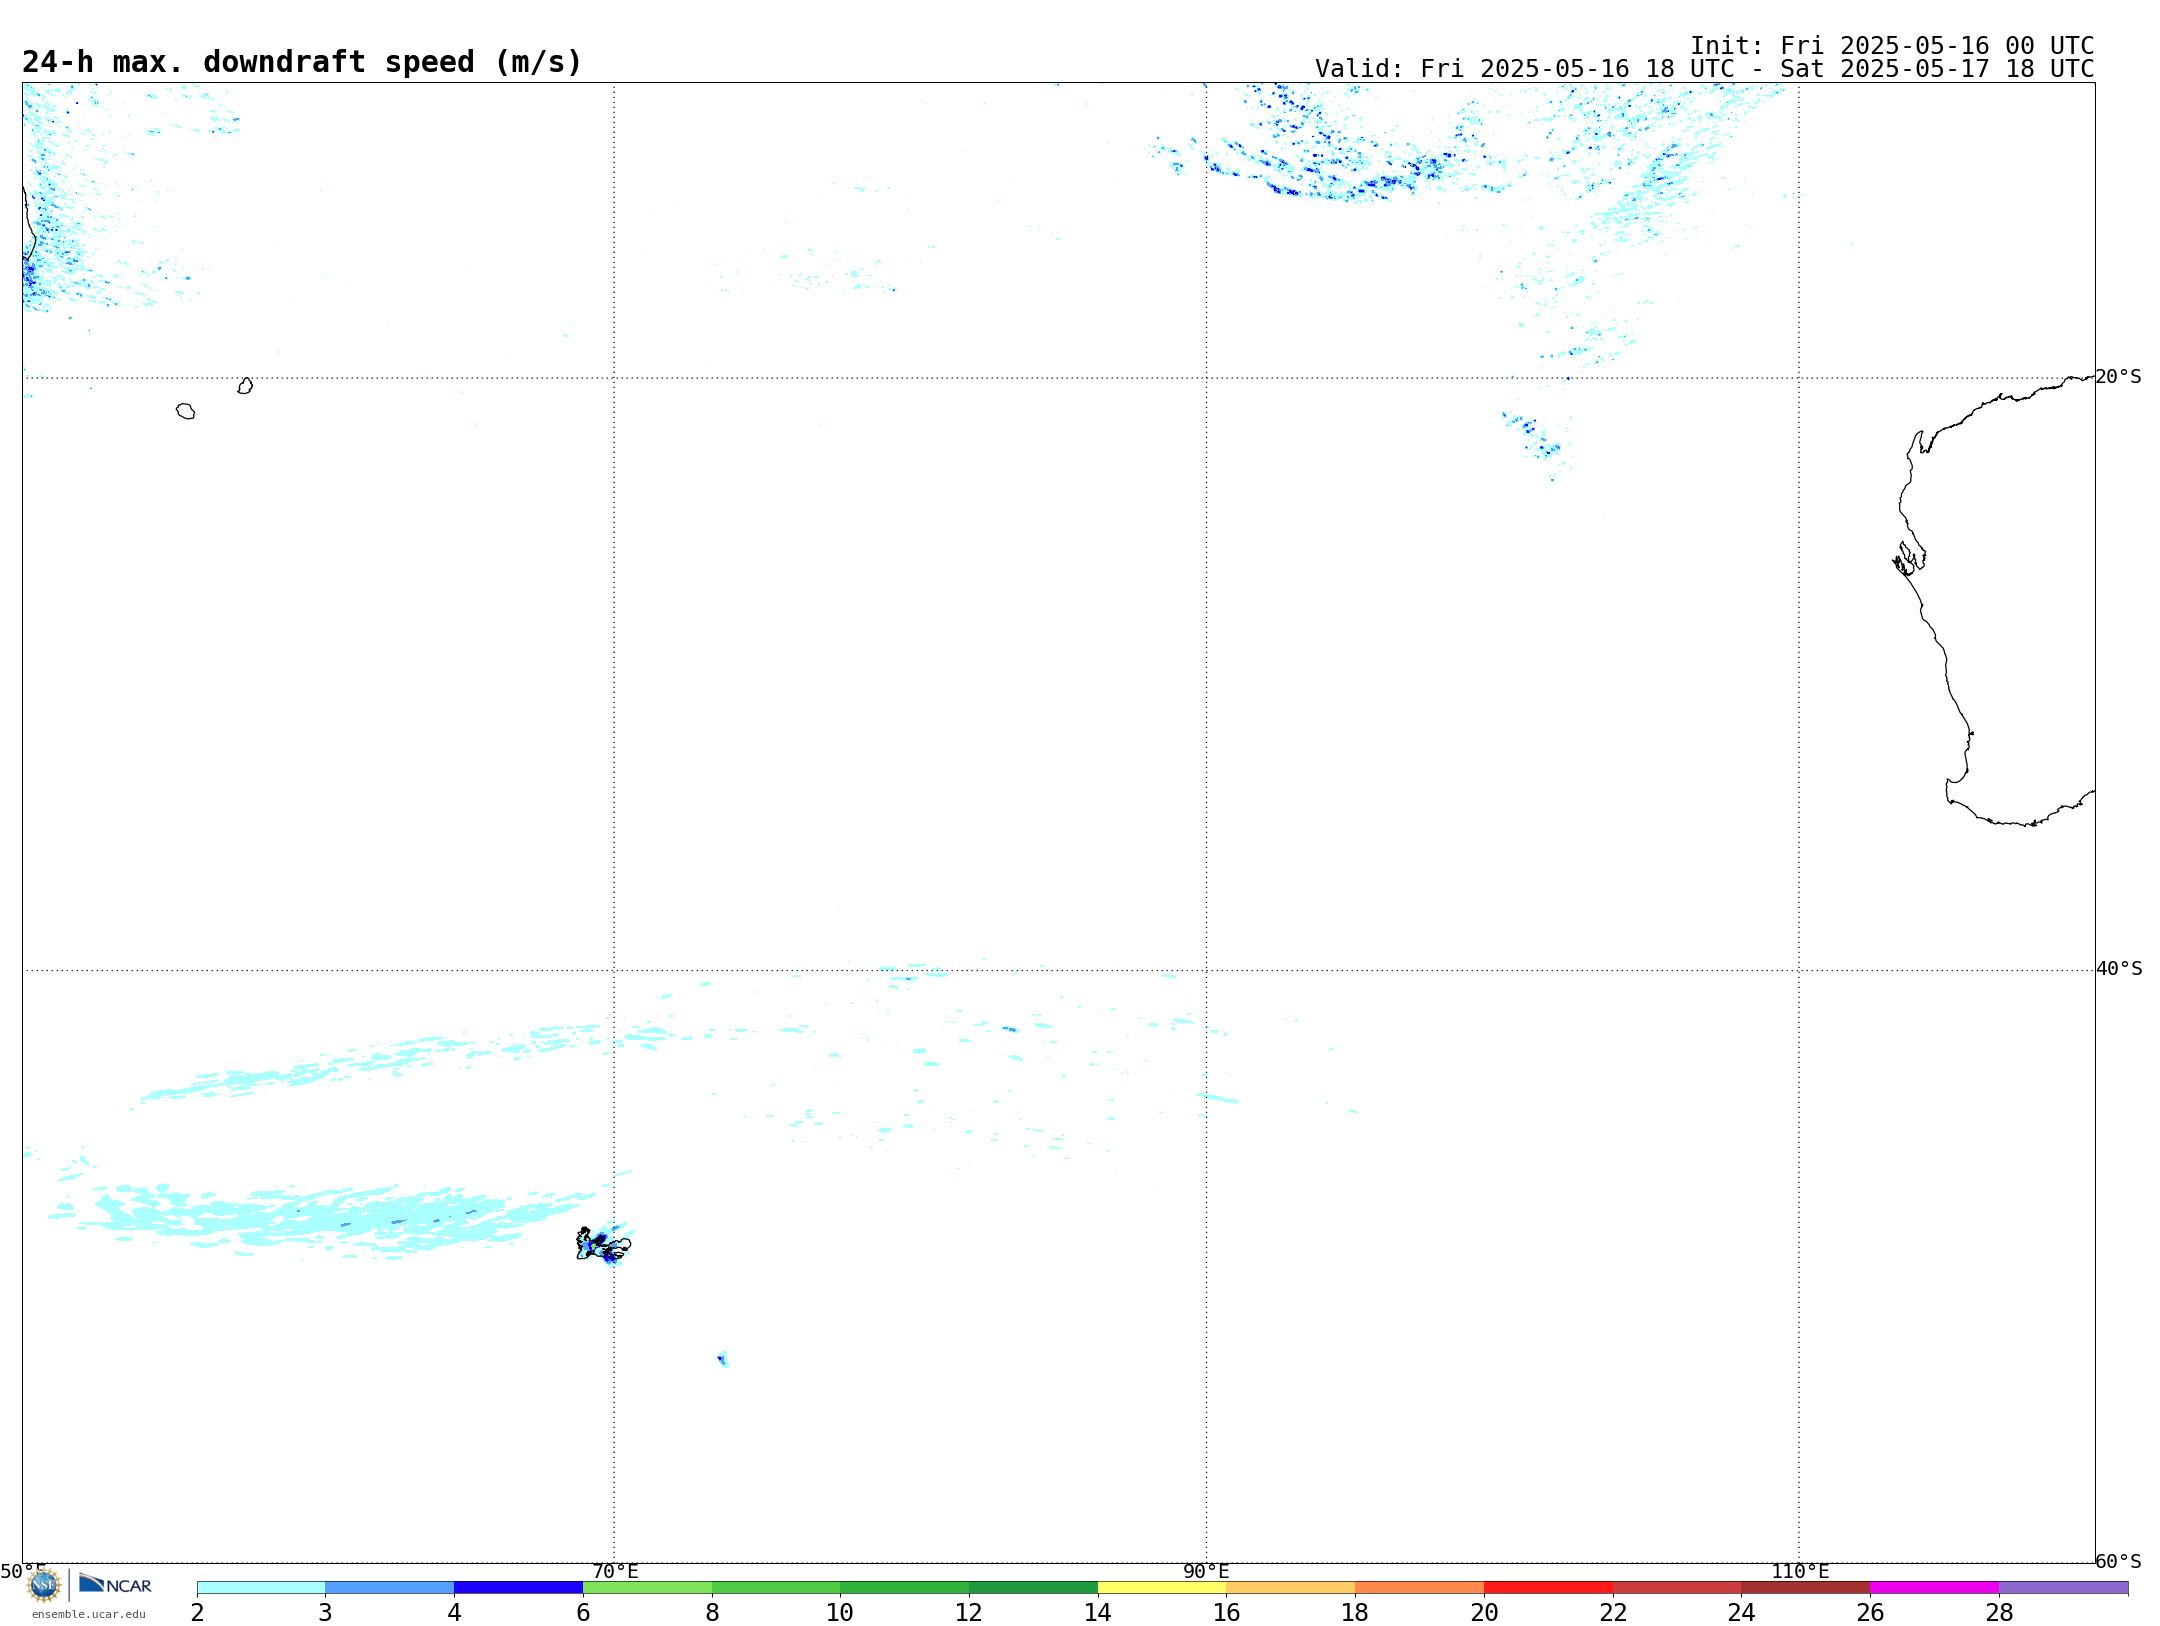Click the brown 24-26 m/s swatch
Image resolution: width=2160 pixels, height=1626 pixels.
pyautogui.click(x=1806, y=1587)
